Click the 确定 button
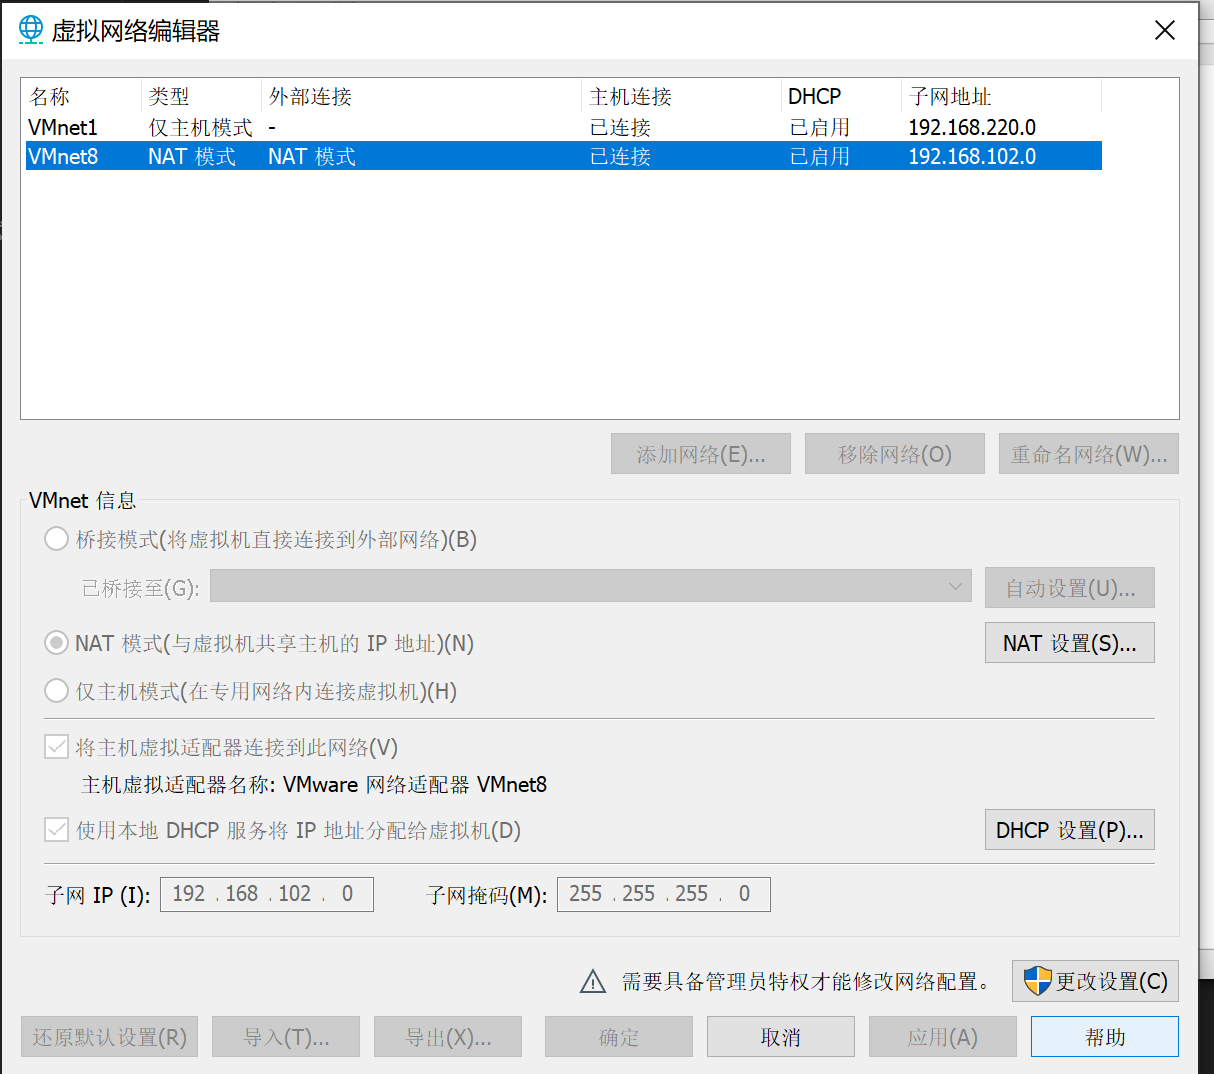The height and width of the screenshot is (1074, 1214). click(x=619, y=1037)
